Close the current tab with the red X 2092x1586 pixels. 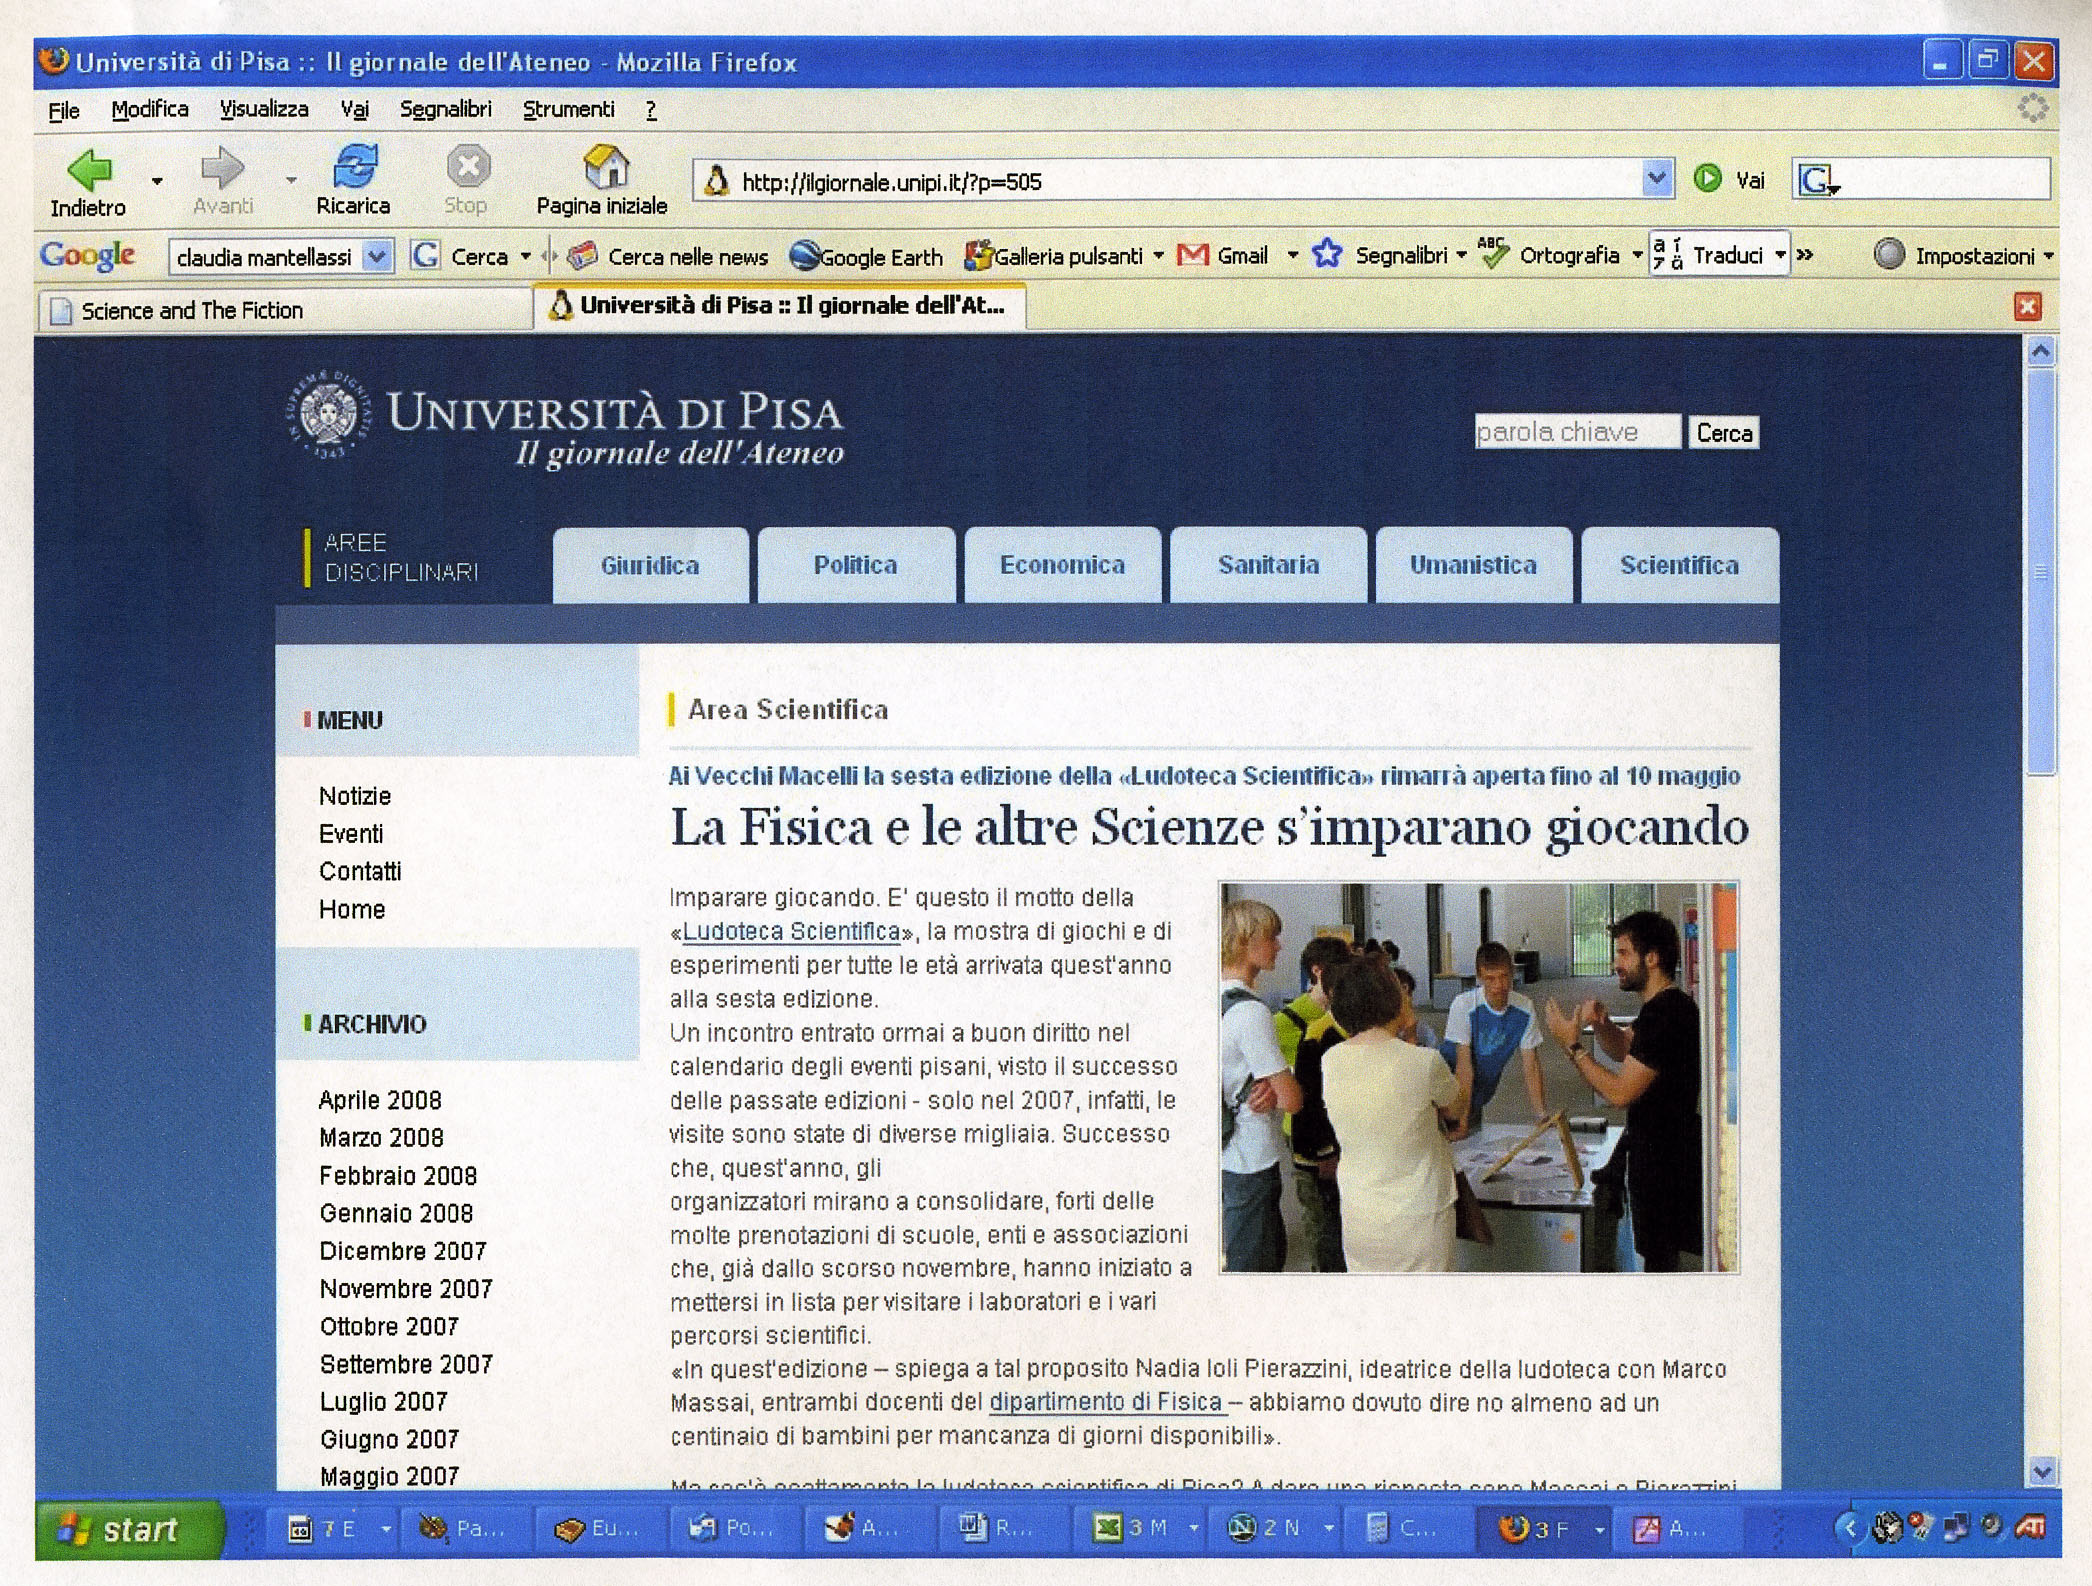pos(2027,307)
